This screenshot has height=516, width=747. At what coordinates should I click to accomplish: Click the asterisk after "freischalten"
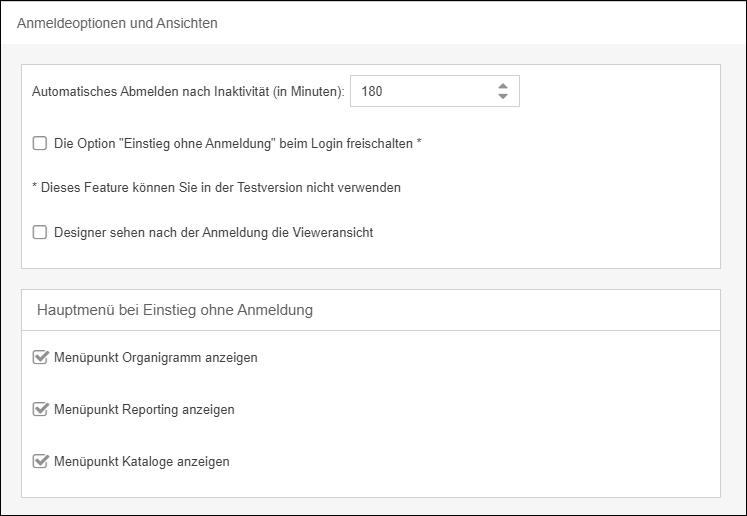tap(419, 143)
